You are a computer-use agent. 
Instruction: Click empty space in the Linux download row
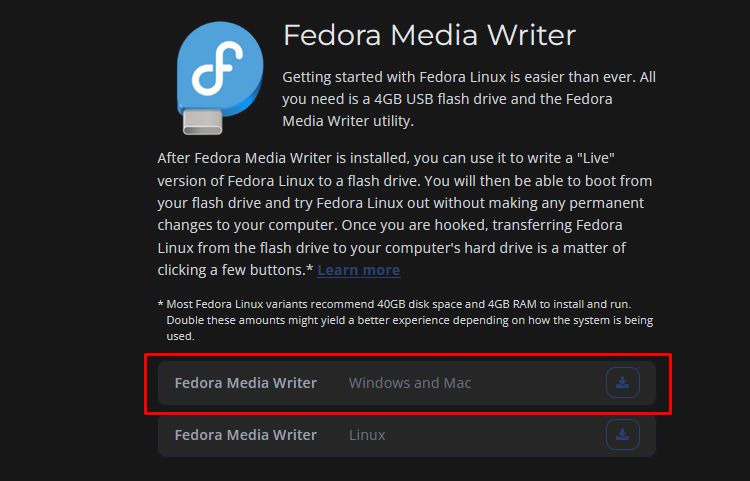(500, 435)
